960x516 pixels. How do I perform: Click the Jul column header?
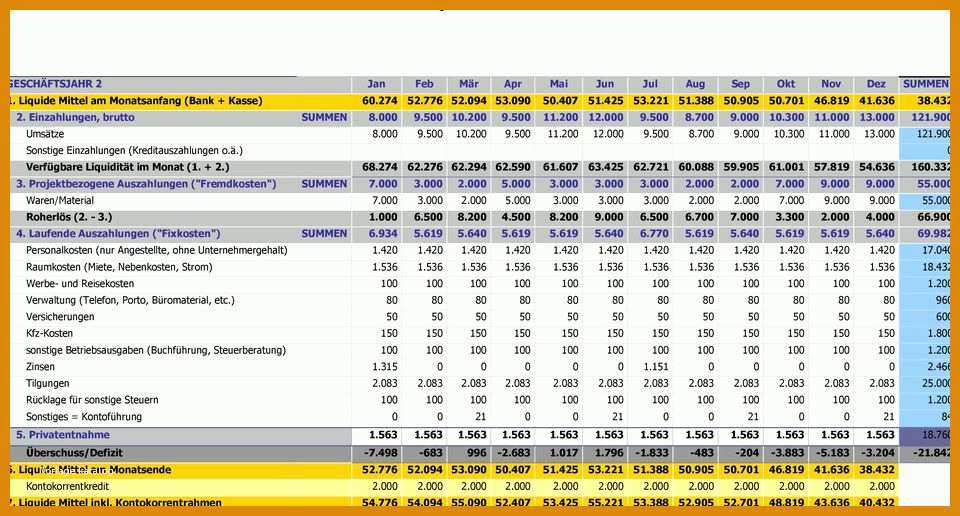(x=650, y=84)
